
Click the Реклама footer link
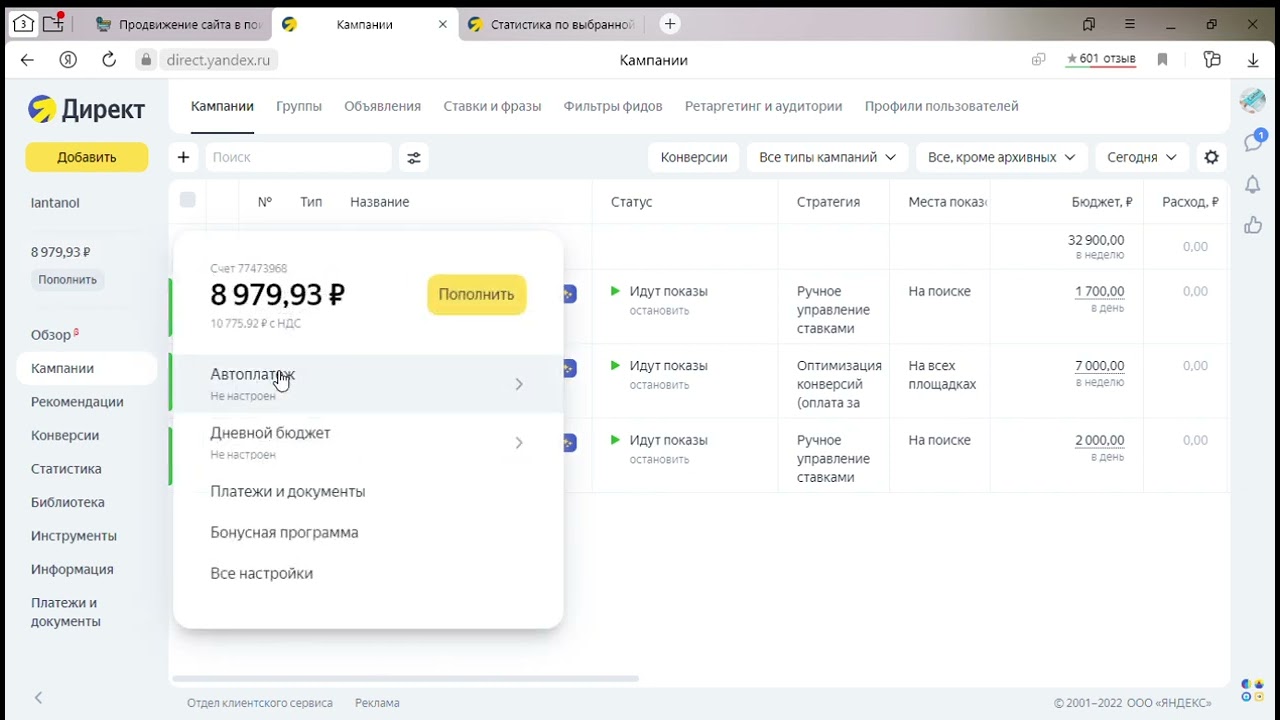coord(377,703)
